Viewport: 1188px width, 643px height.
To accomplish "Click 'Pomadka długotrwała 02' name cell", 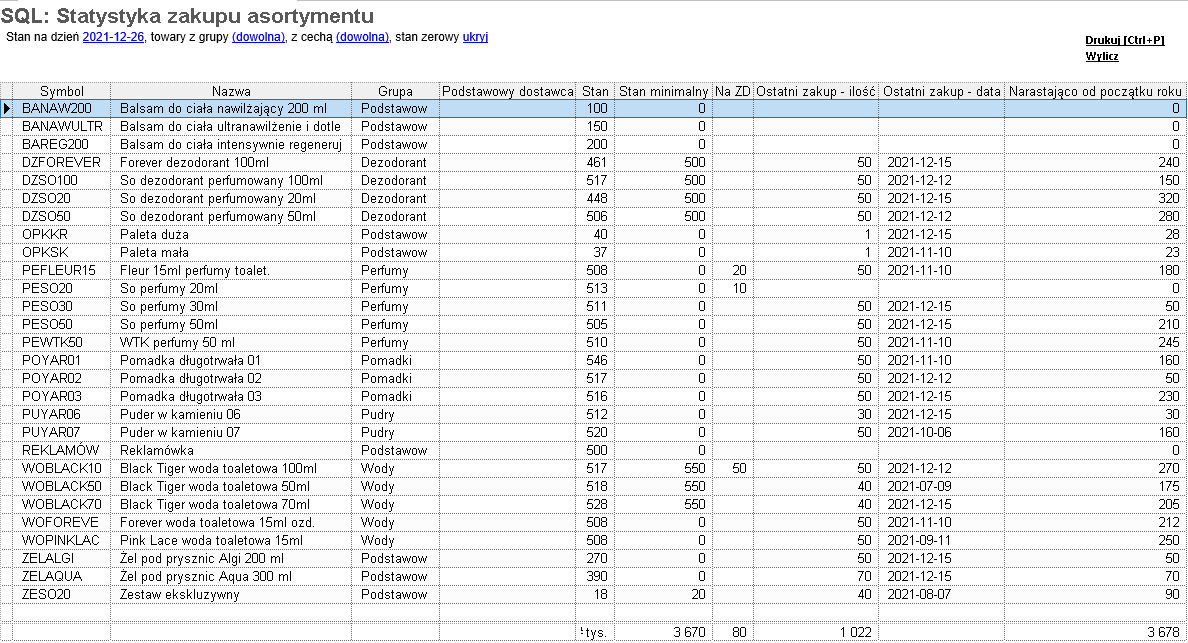I will click(231, 379).
